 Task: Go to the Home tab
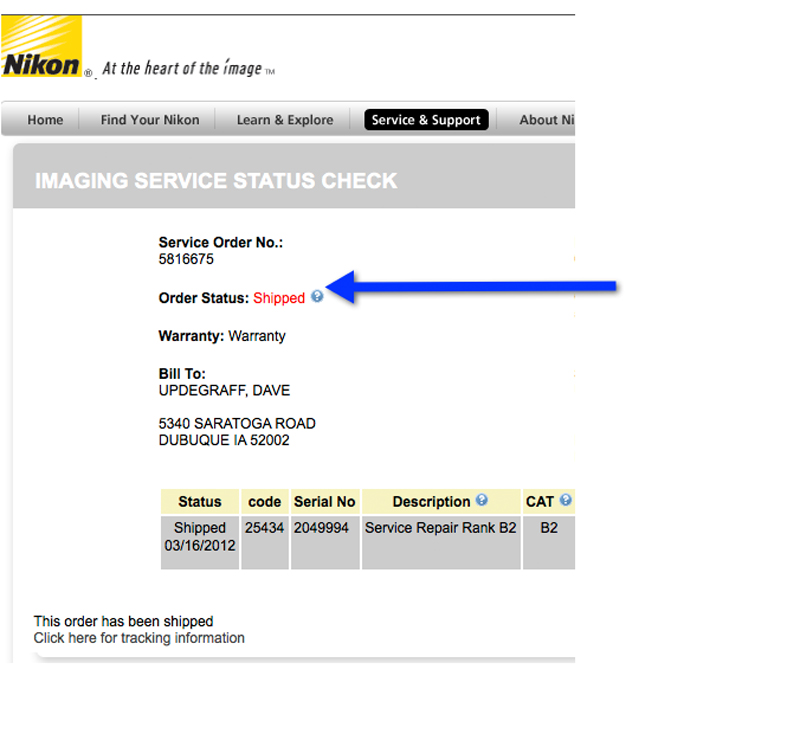tap(45, 120)
